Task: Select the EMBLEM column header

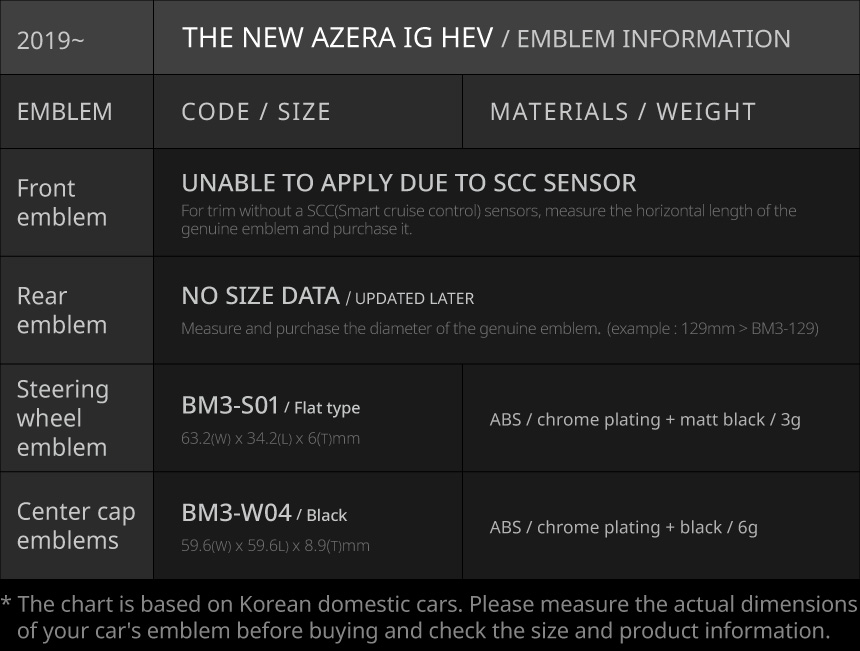Action: pos(65,112)
